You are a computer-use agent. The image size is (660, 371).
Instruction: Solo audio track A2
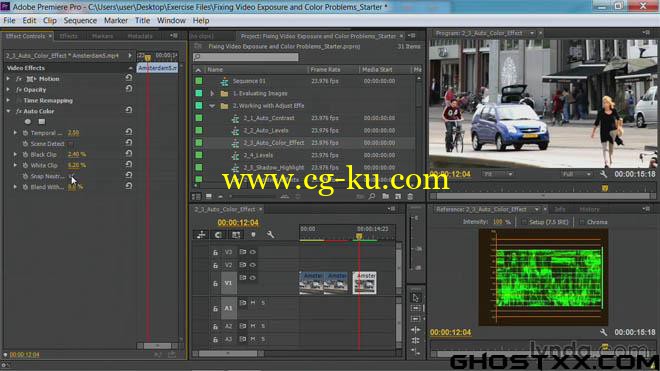click(263, 326)
